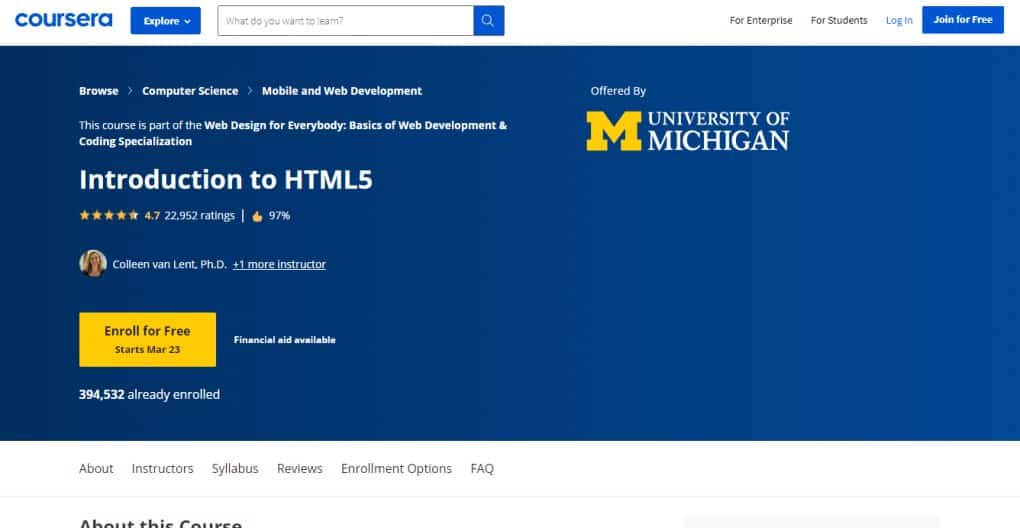Focus the 'What do you want to learn?' search field
1020x528 pixels.
[x=345, y=21]
